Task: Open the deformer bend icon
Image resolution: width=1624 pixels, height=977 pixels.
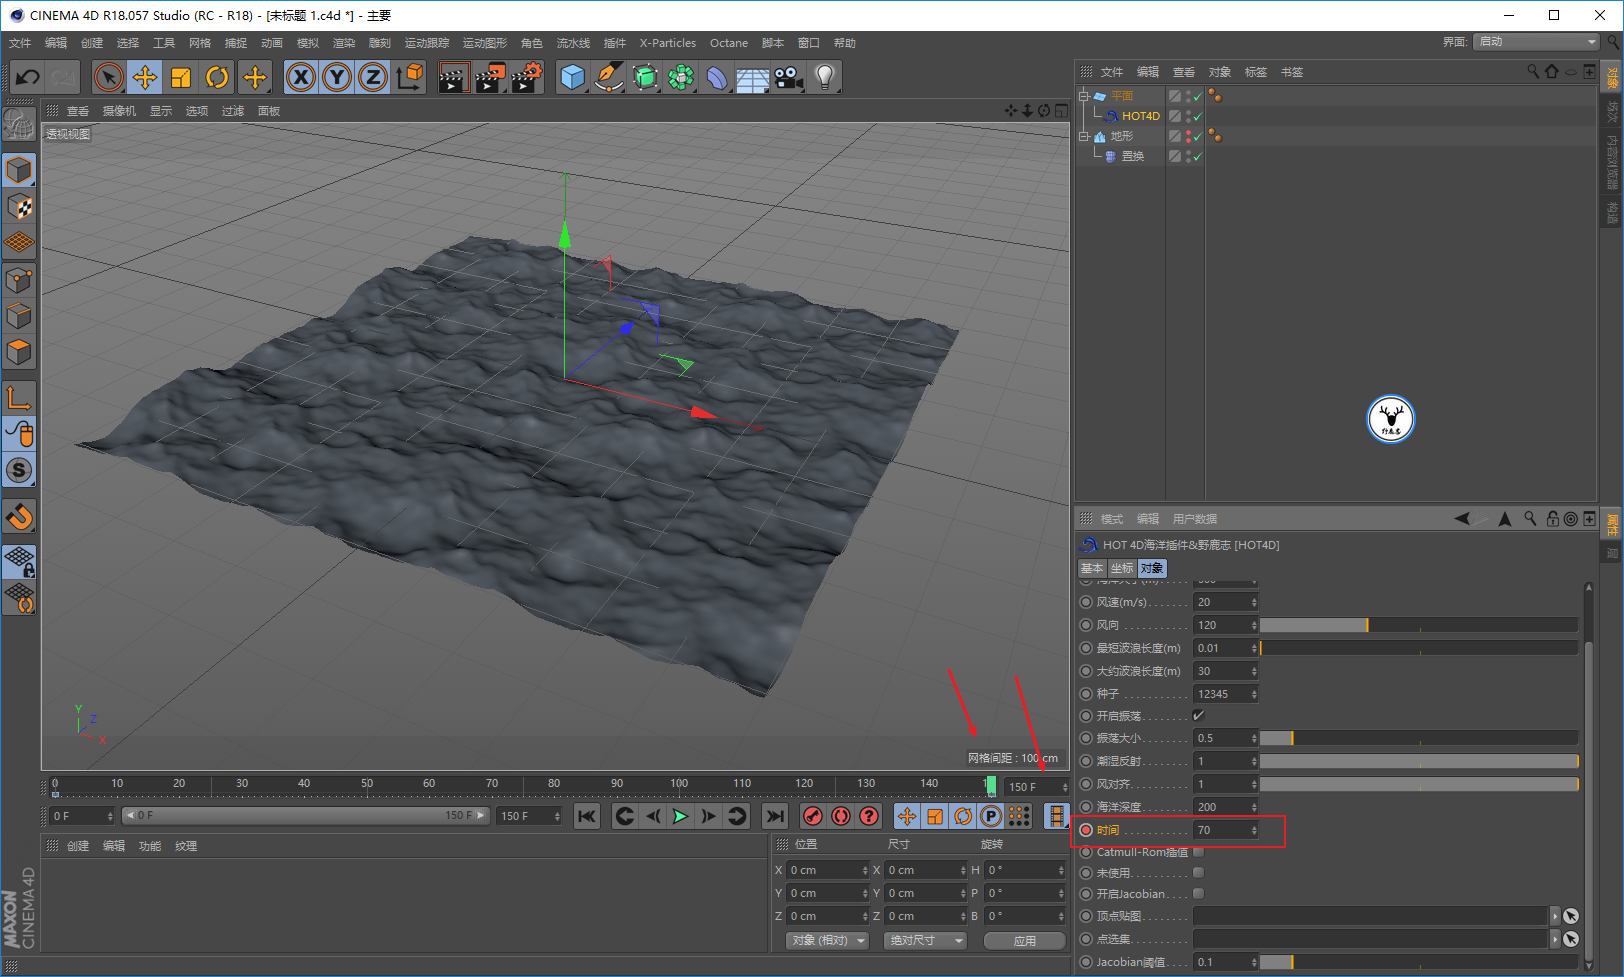Action: [717, 77]
